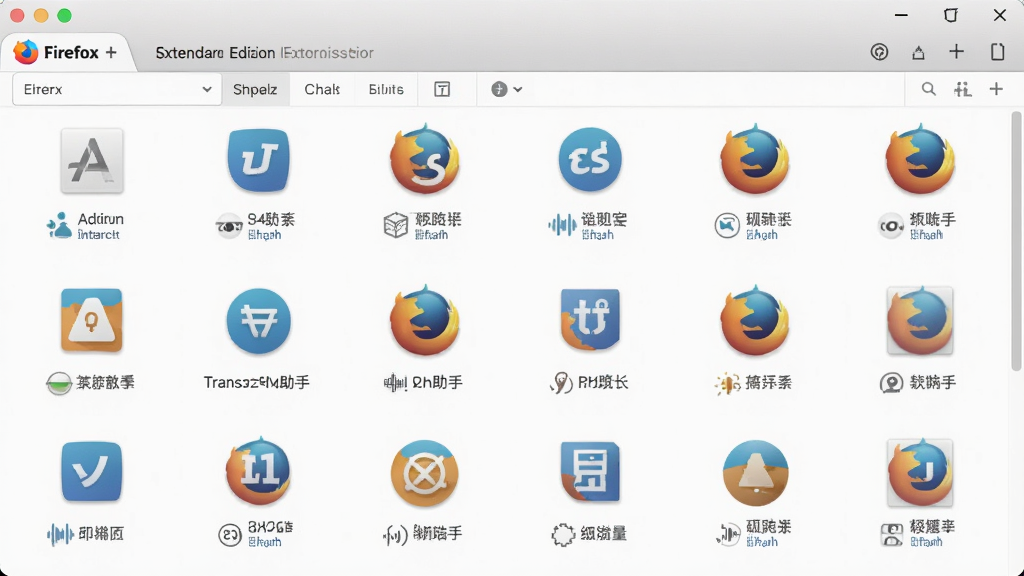The image size is (1024, 576).
Task: Open the Eirerx dropdown
Action: [116, 89]
